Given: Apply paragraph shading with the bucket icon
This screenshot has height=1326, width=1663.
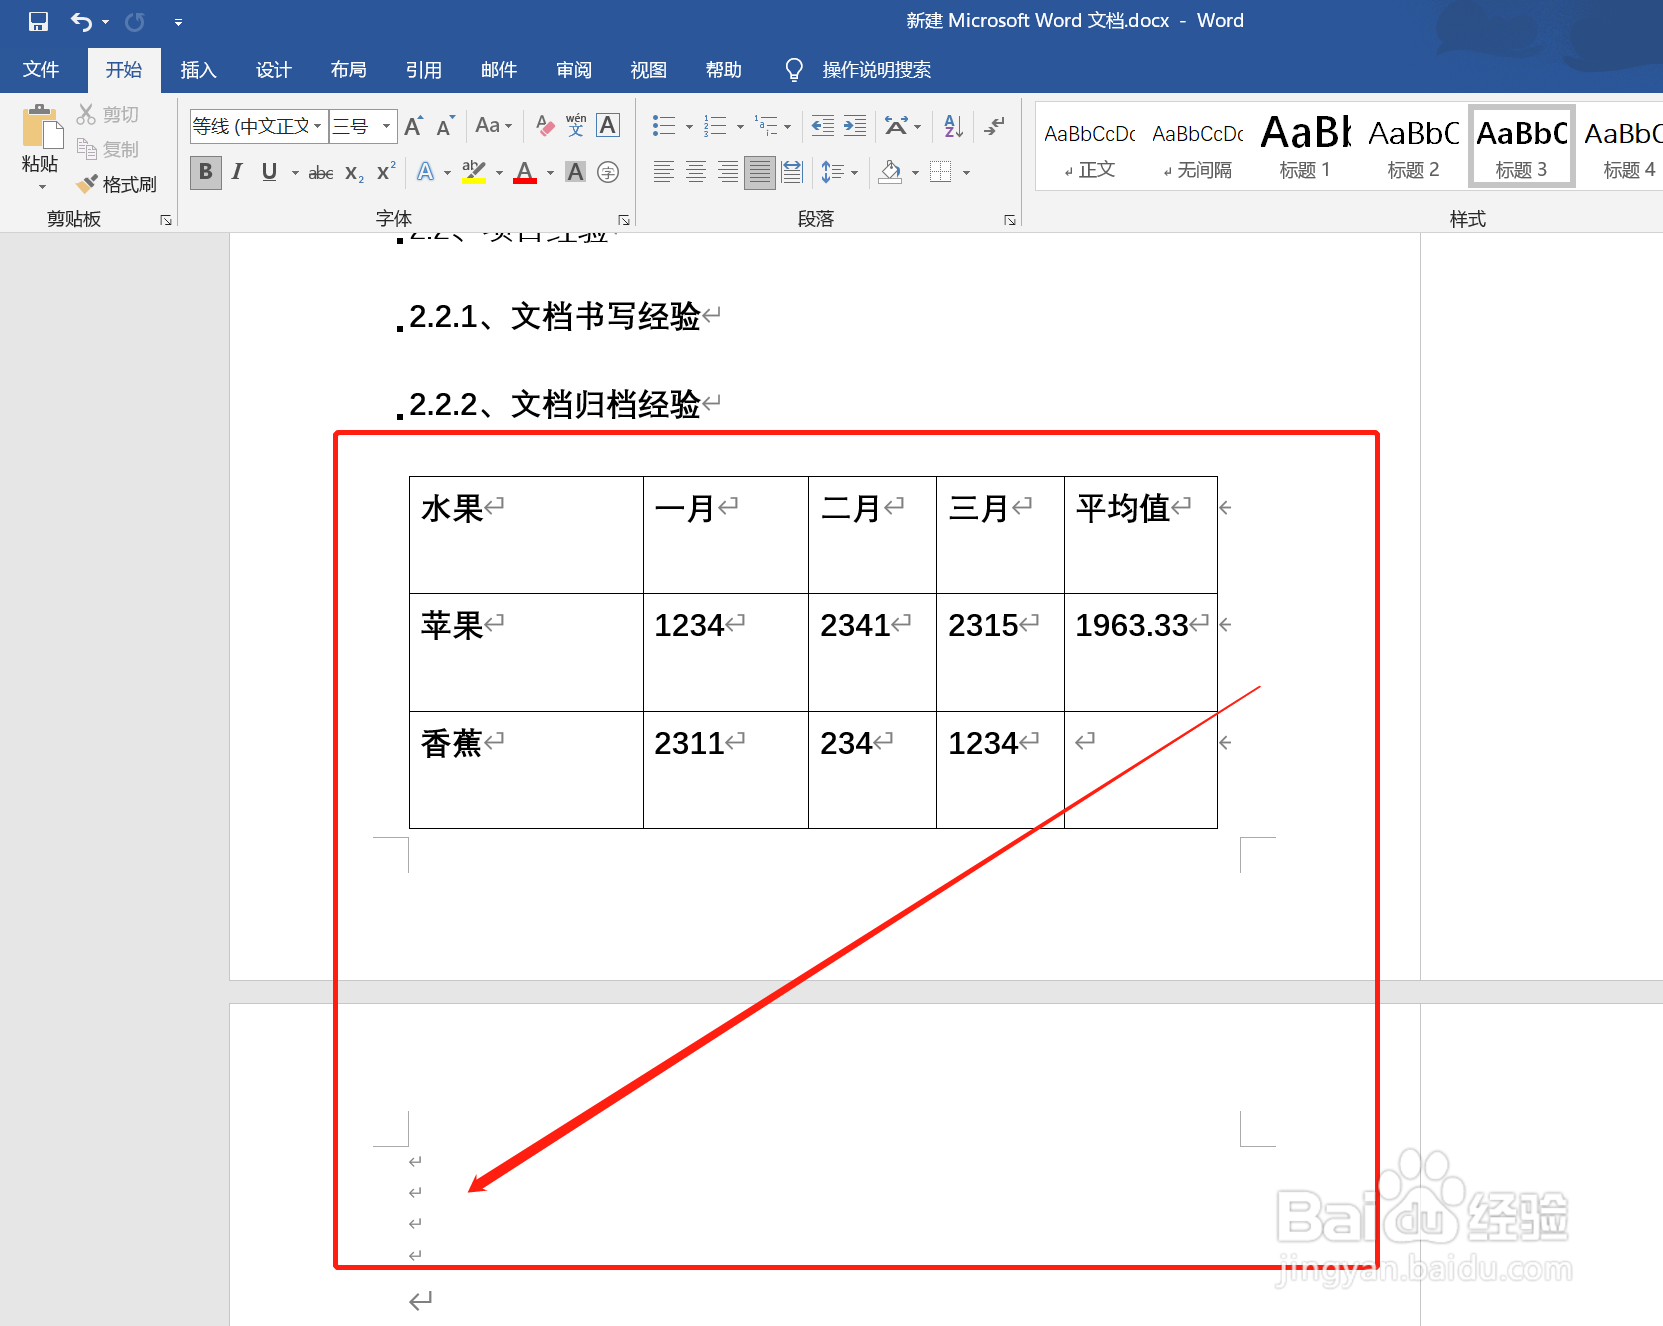Looking at the screenshot, I should pyautogui.click(x=889, y=171).
